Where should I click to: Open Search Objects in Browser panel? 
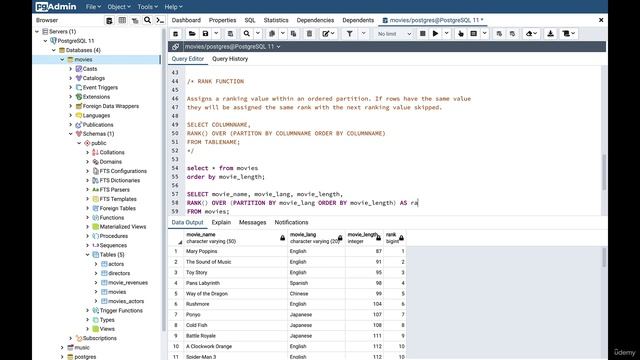tap(147, 20)
